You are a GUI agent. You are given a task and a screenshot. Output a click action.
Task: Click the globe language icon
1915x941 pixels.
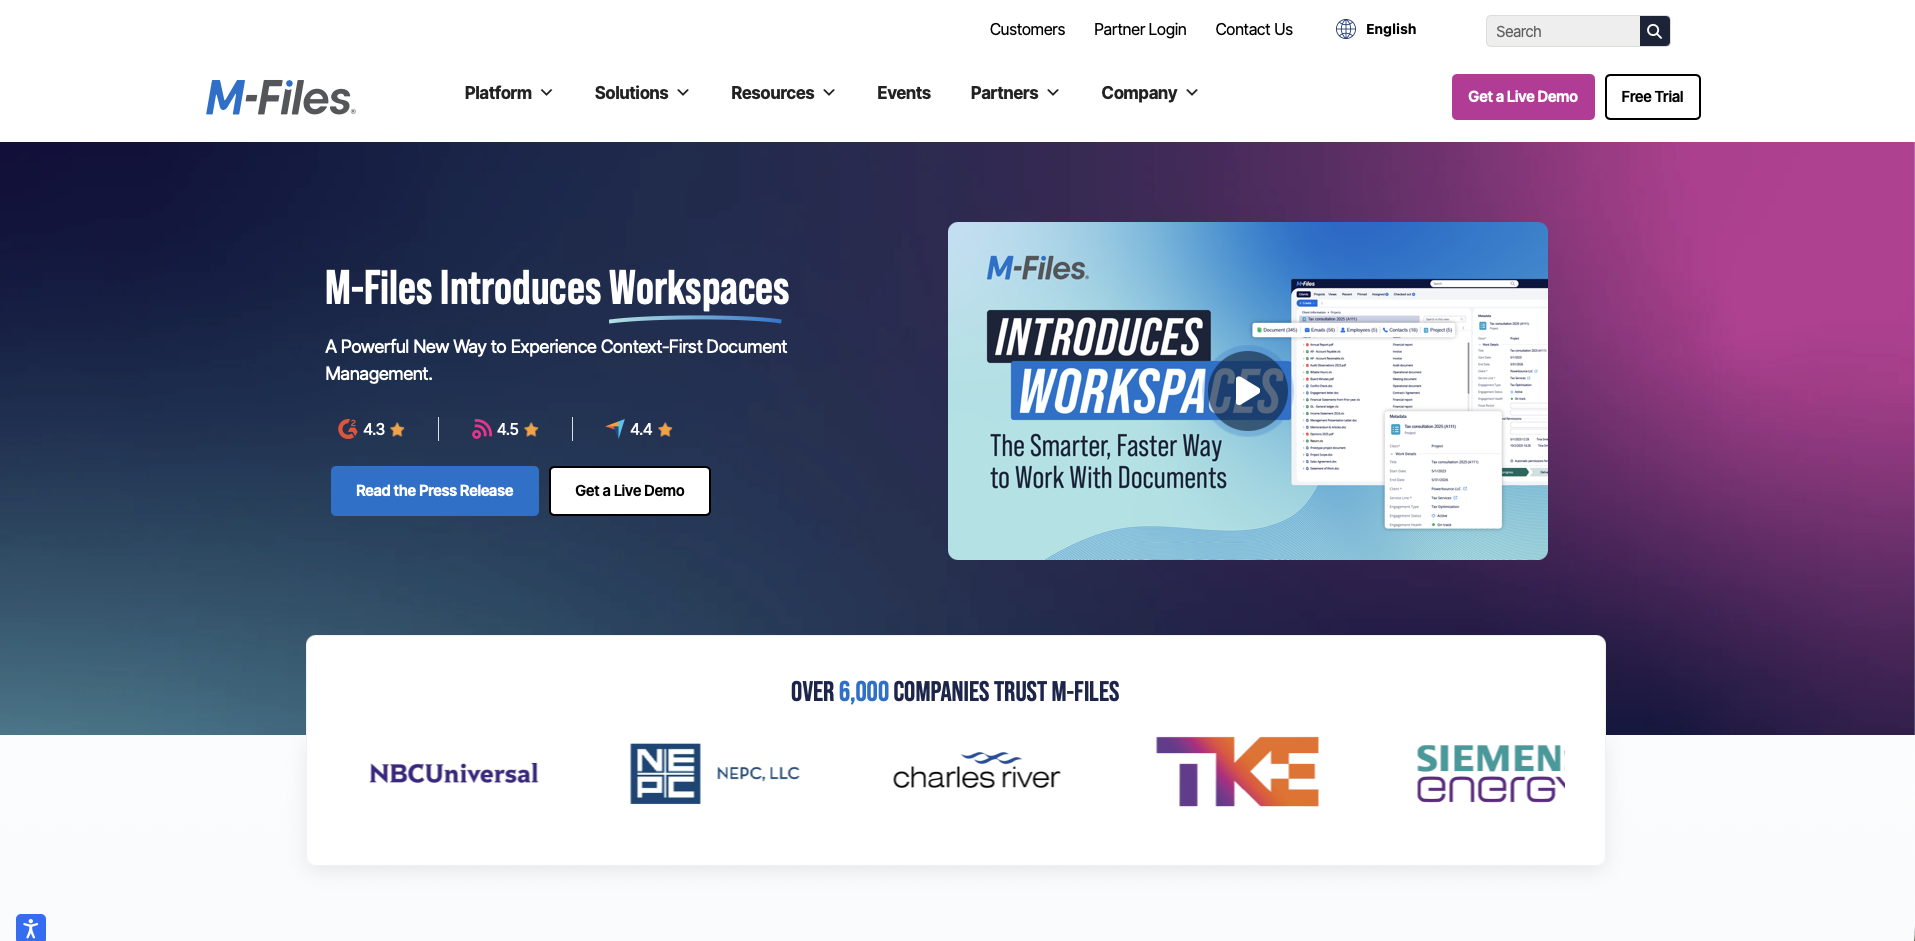(x=1344, y=28)
